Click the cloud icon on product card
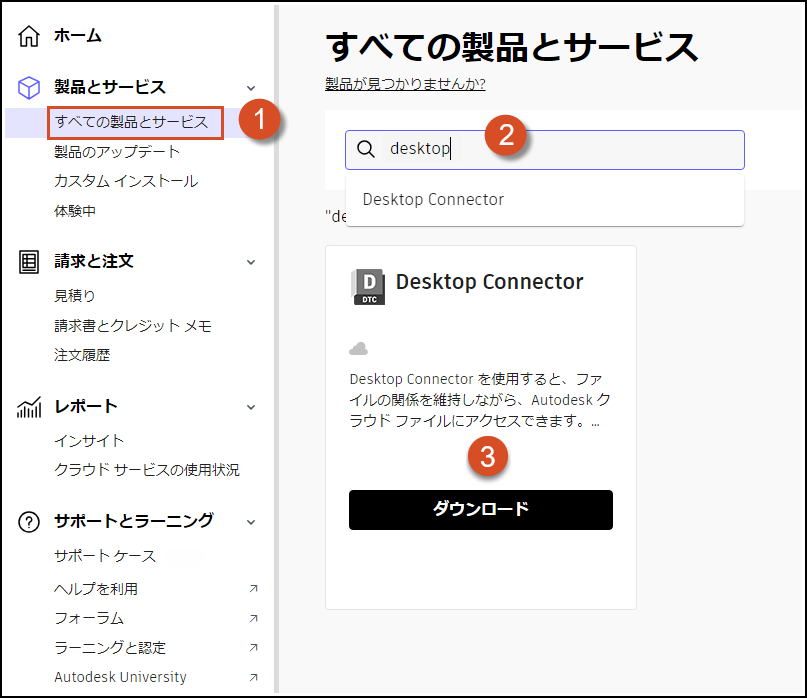The image size is (807, 698). point(358,349)
